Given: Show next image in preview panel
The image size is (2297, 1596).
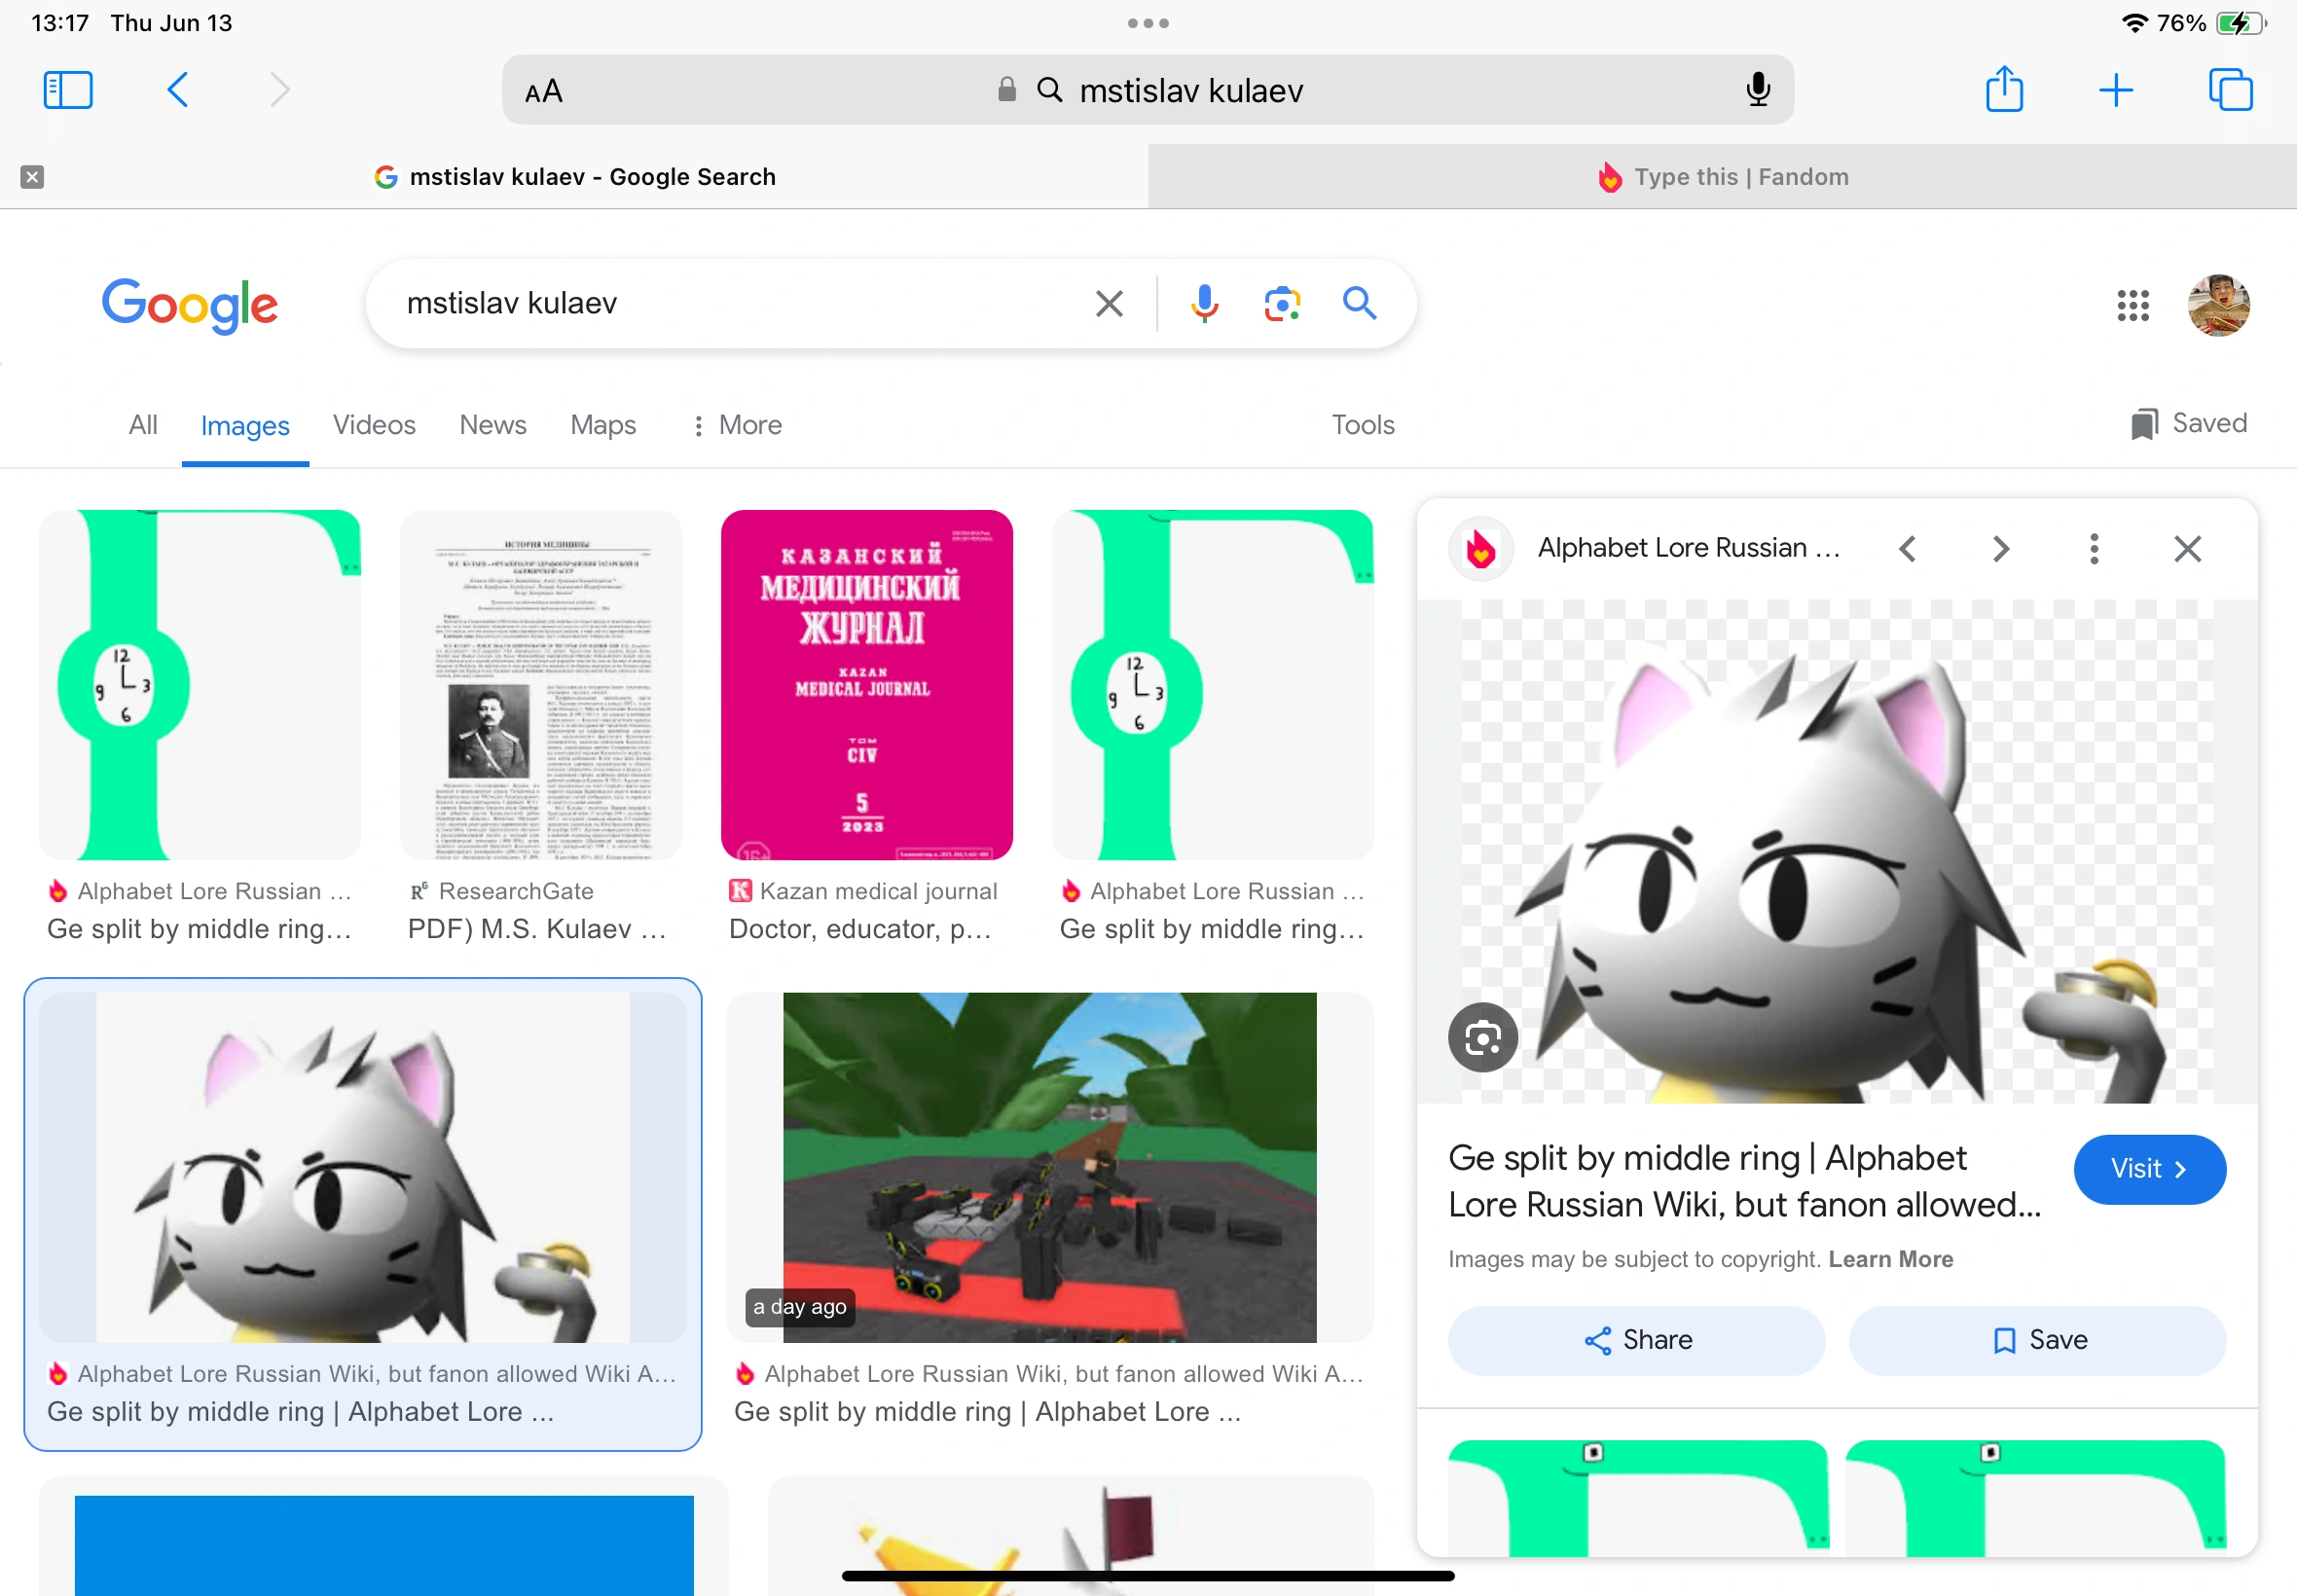Looking at the screenshot, I should (2000, 548).
